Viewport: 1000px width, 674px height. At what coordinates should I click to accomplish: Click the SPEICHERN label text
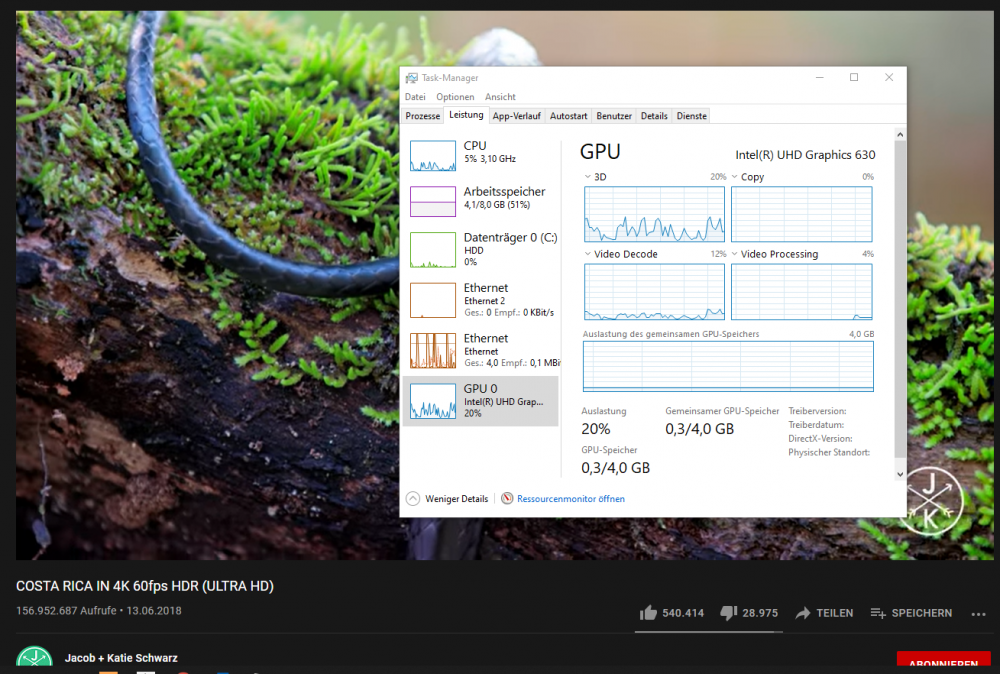922,613
